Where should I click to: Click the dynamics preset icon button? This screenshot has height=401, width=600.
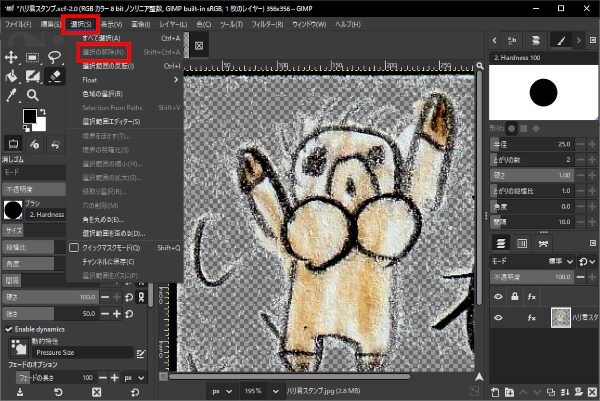click(18, 347)
